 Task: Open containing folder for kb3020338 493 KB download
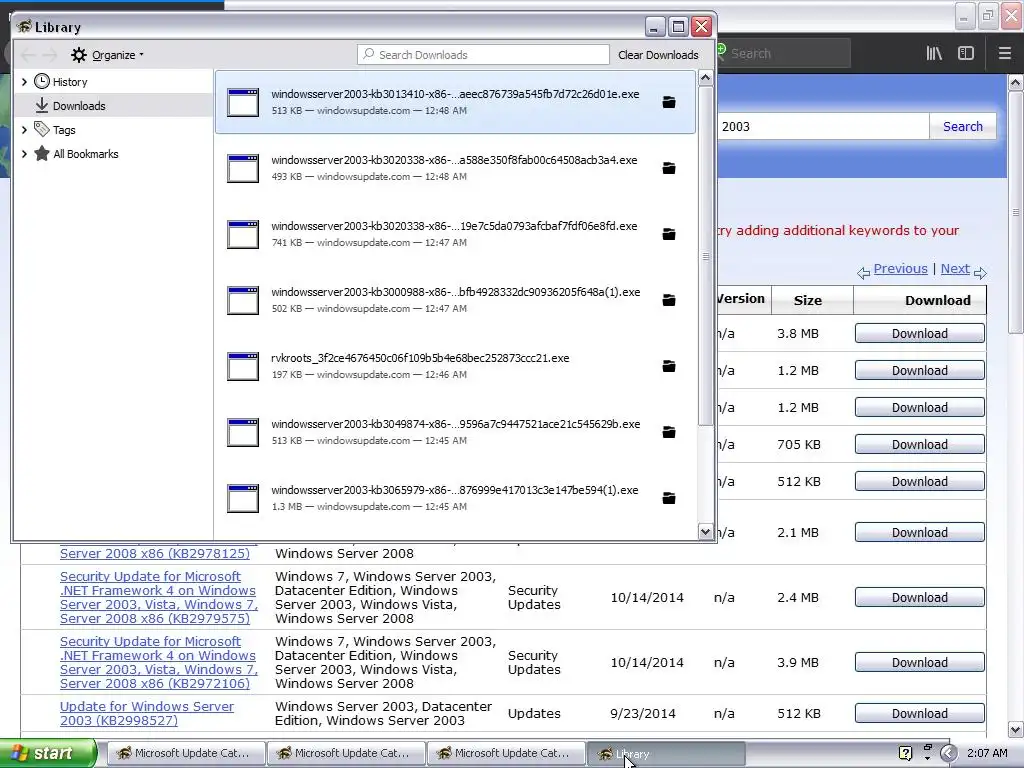point(669,168)
